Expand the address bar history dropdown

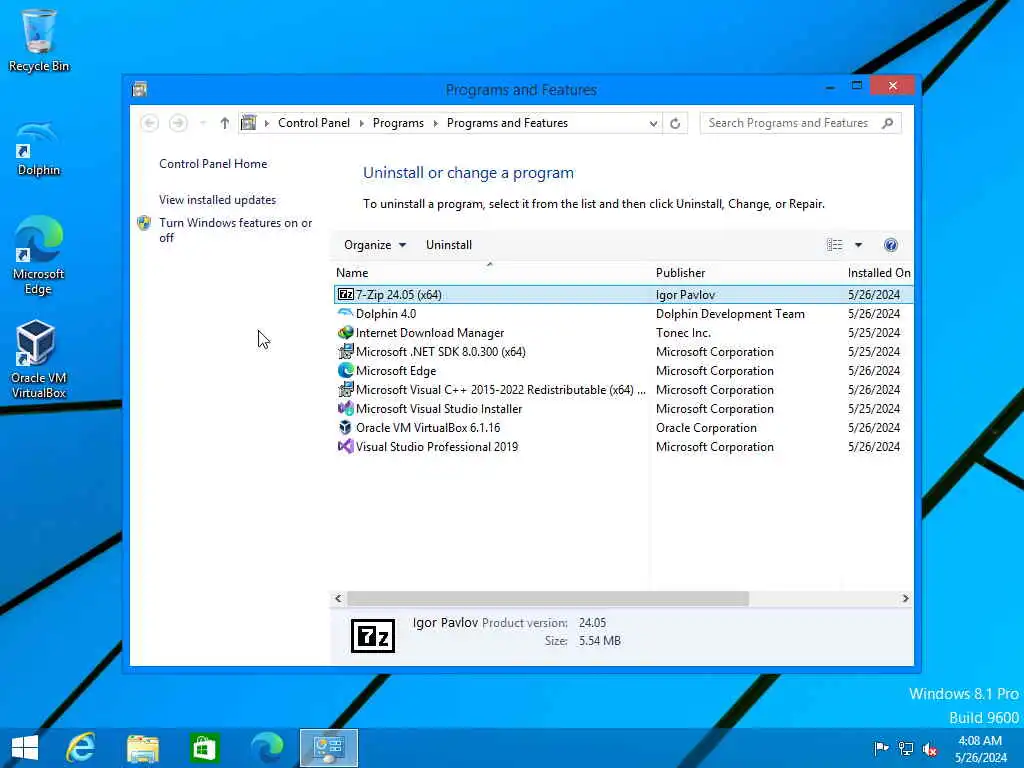[653, 123]
